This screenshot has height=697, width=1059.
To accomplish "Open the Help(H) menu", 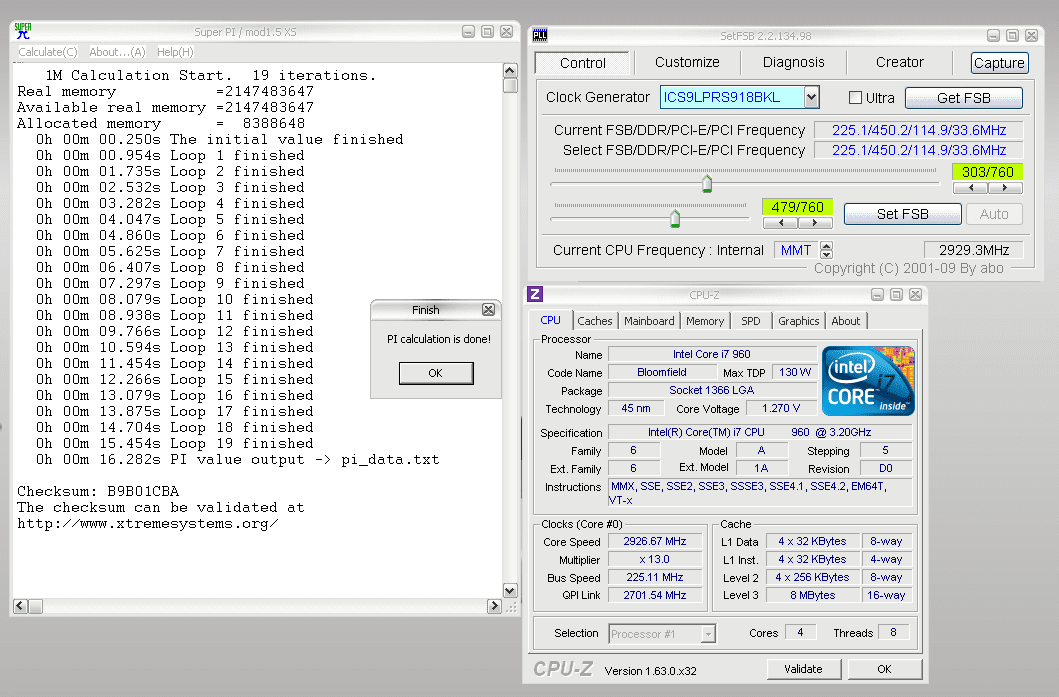I will coord(175,52).
